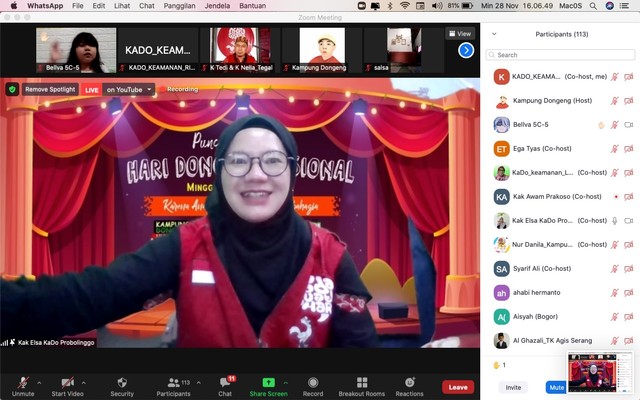The width and height of the screenshot is (640, 400).
Task: Click the volume speaker icon in menu bar
Action: pyautogui.click(x=437, y=6)
